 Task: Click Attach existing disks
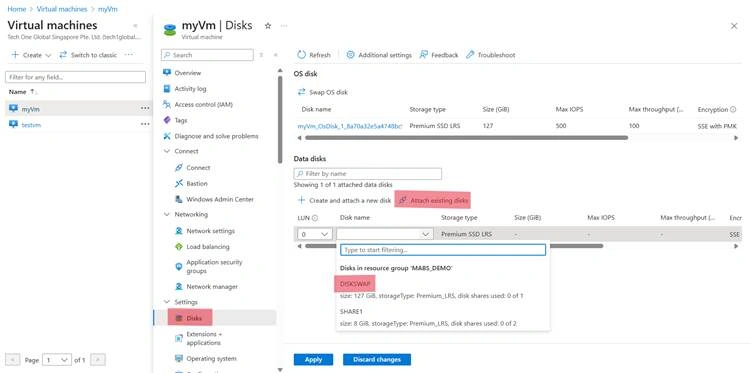pyautogui.click(x=433, y=201)
